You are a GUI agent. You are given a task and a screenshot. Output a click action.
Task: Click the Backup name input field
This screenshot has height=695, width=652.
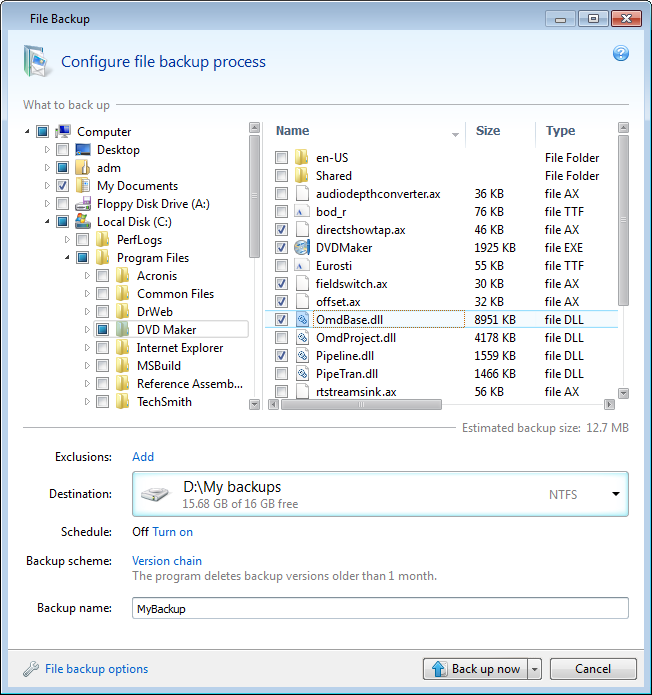pos(380,608)
